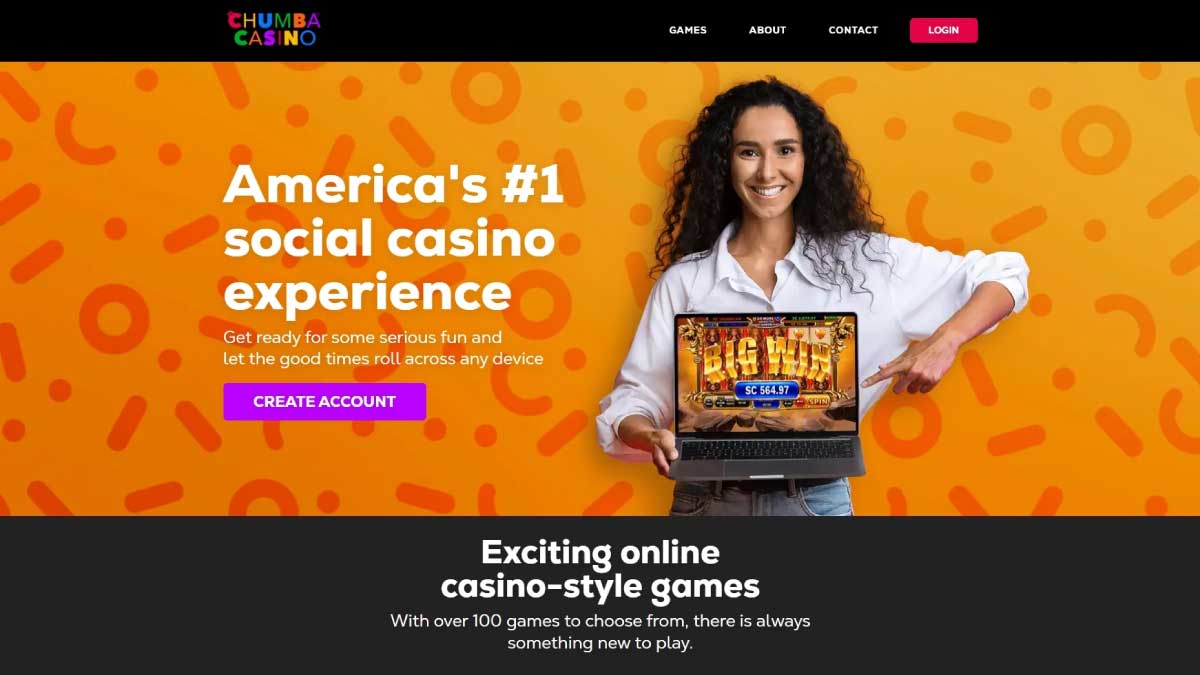Go to the ABOUT page
Viewport: 1200px width, 675px height.
click(x=767, y=30)
